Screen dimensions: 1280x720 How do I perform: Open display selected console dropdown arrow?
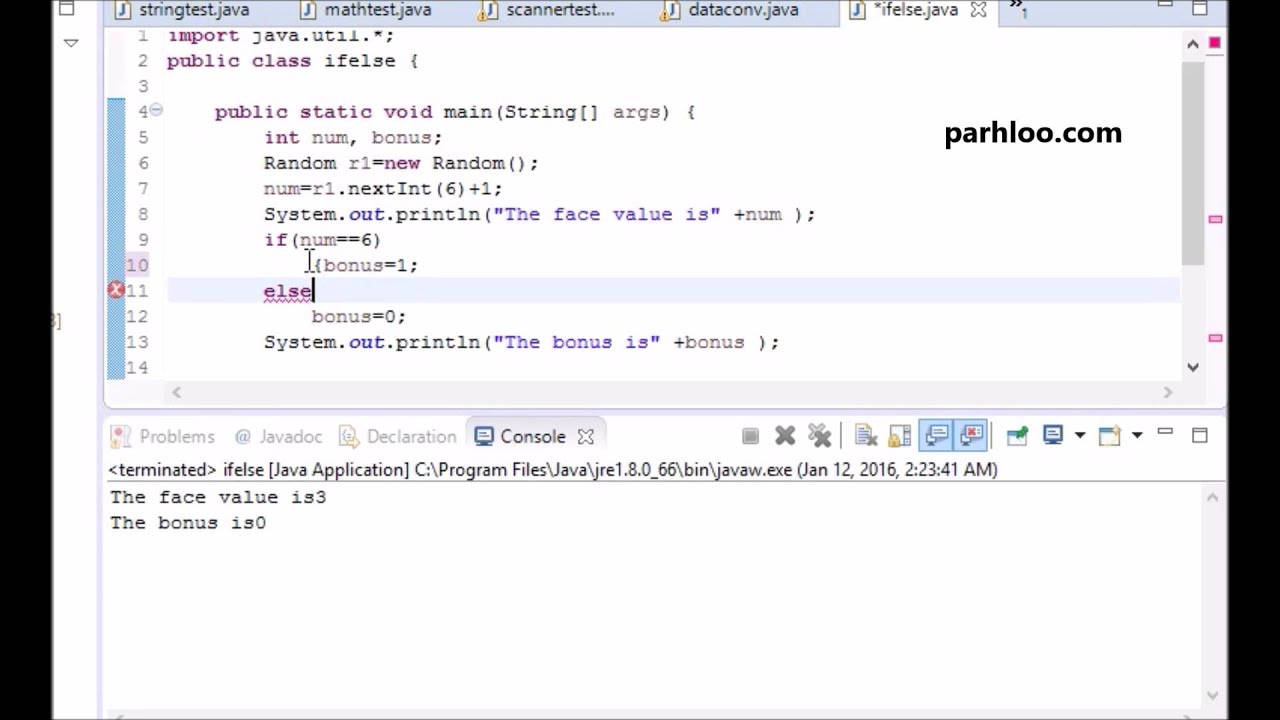(x=1079, y=436)
